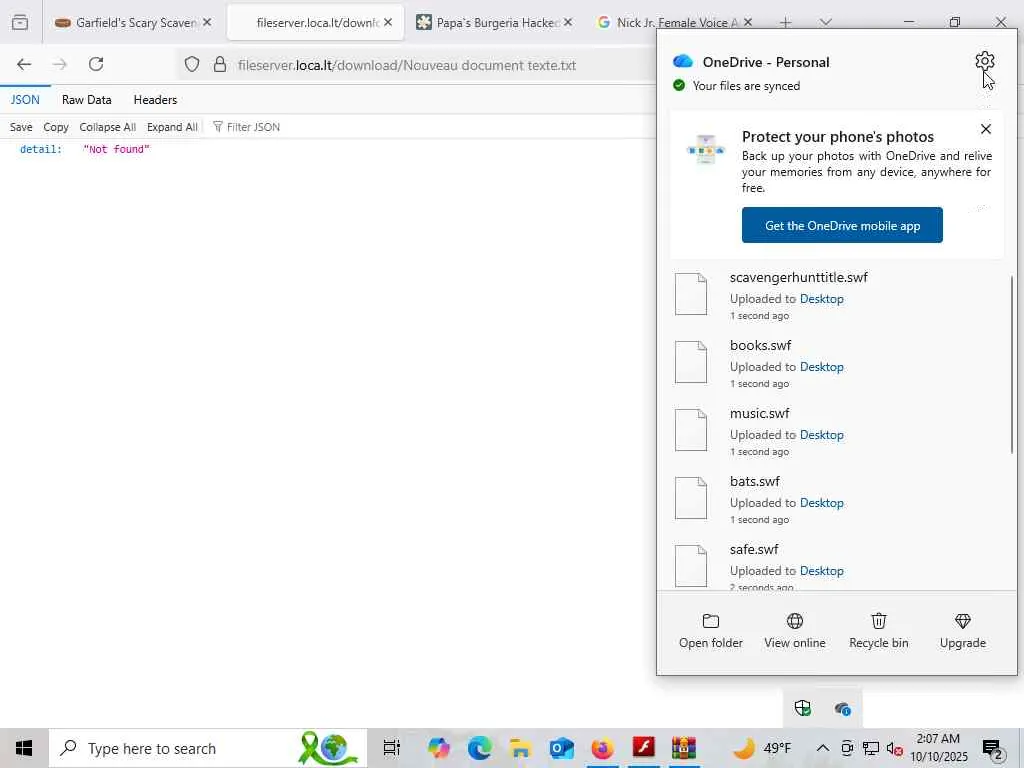Image resolution: width=1024 pixels, height=768 pixels.
Task: Click the OneDrive file list scrollbar
Action: (x=1012, y=364)
